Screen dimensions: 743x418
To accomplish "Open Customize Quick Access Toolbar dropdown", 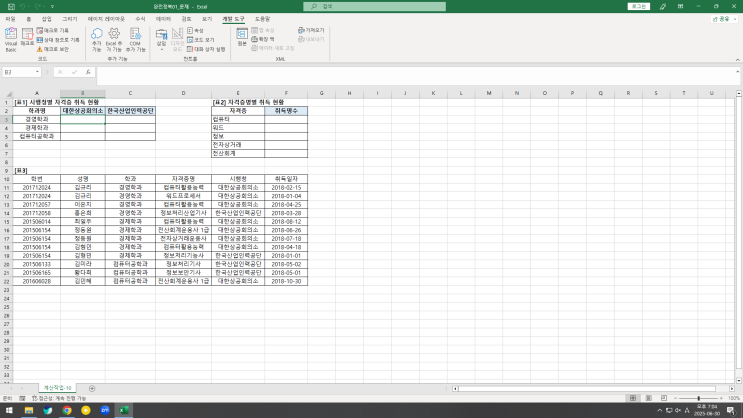I will tap(52, 7).
